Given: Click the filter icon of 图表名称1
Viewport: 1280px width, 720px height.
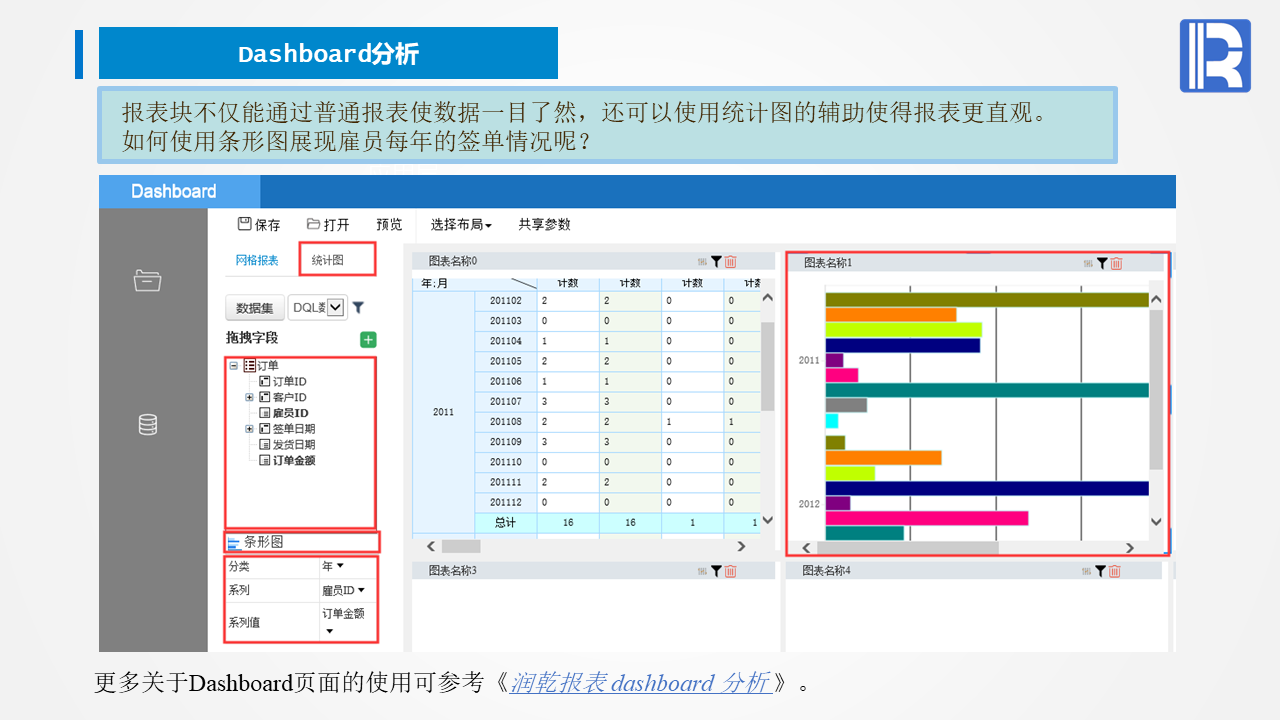Looking at the screenshot, I should point(1102,263).
